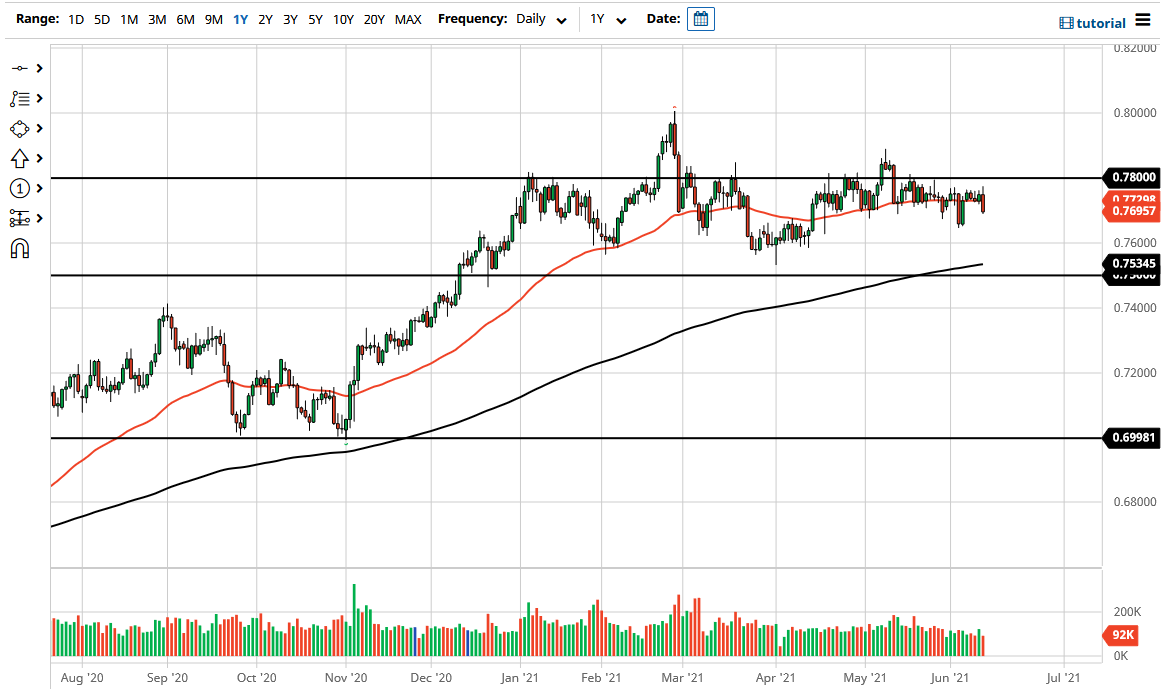Image resolution: width=1167 pixels, height=700 pixels.
Task: Expand the shape tool options arrow
Action: [x=39, y=129]
